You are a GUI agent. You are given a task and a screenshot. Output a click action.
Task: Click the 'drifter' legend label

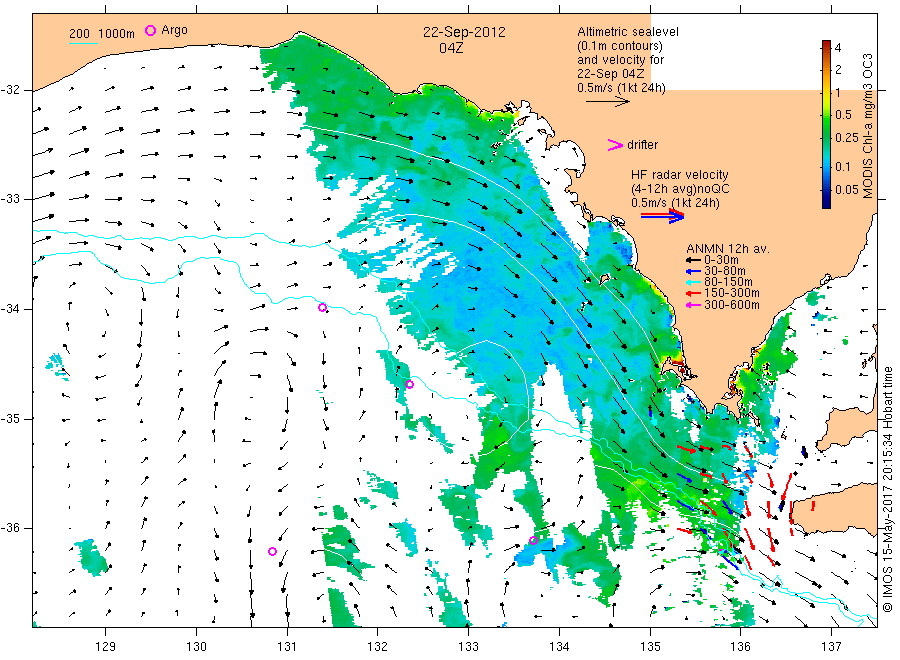[642, 145]
